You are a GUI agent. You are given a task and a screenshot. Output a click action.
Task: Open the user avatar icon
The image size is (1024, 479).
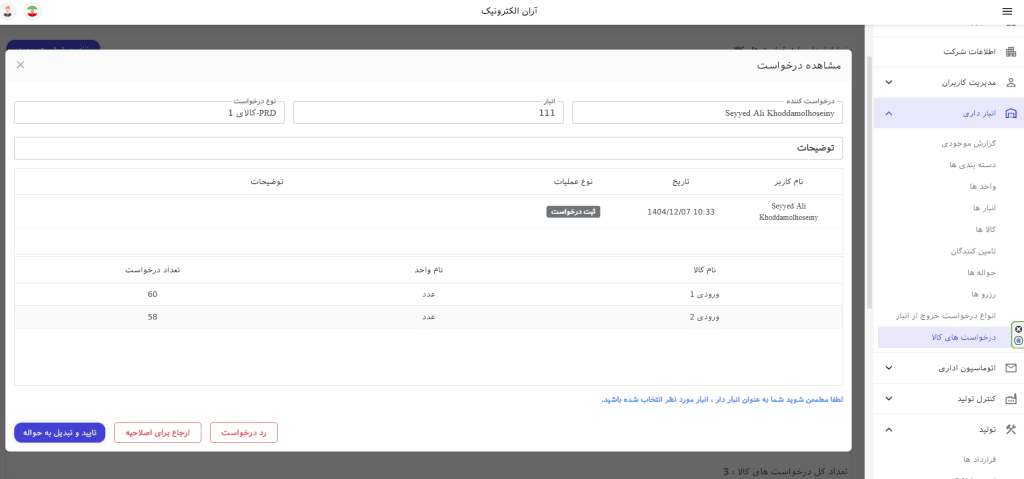tap(8, 11)
